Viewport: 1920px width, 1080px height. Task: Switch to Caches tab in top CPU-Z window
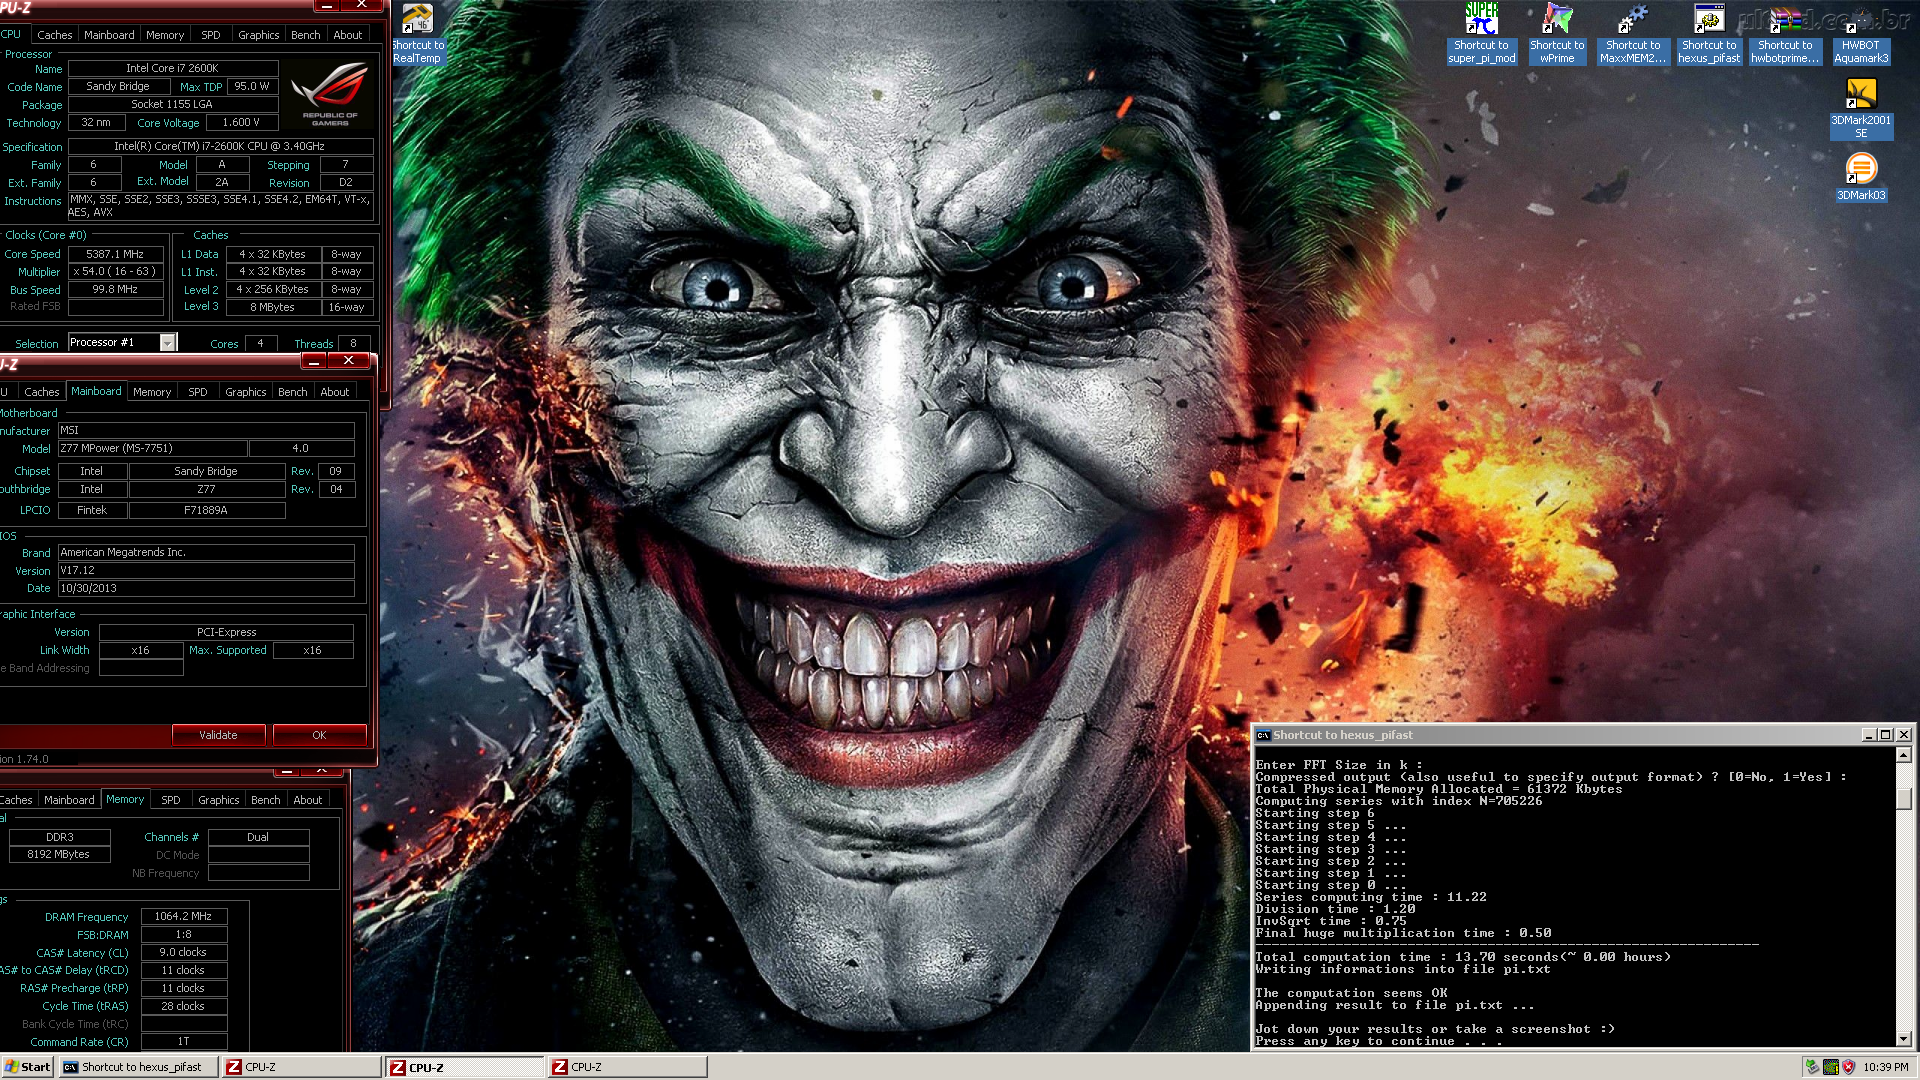tap(54, 35)
